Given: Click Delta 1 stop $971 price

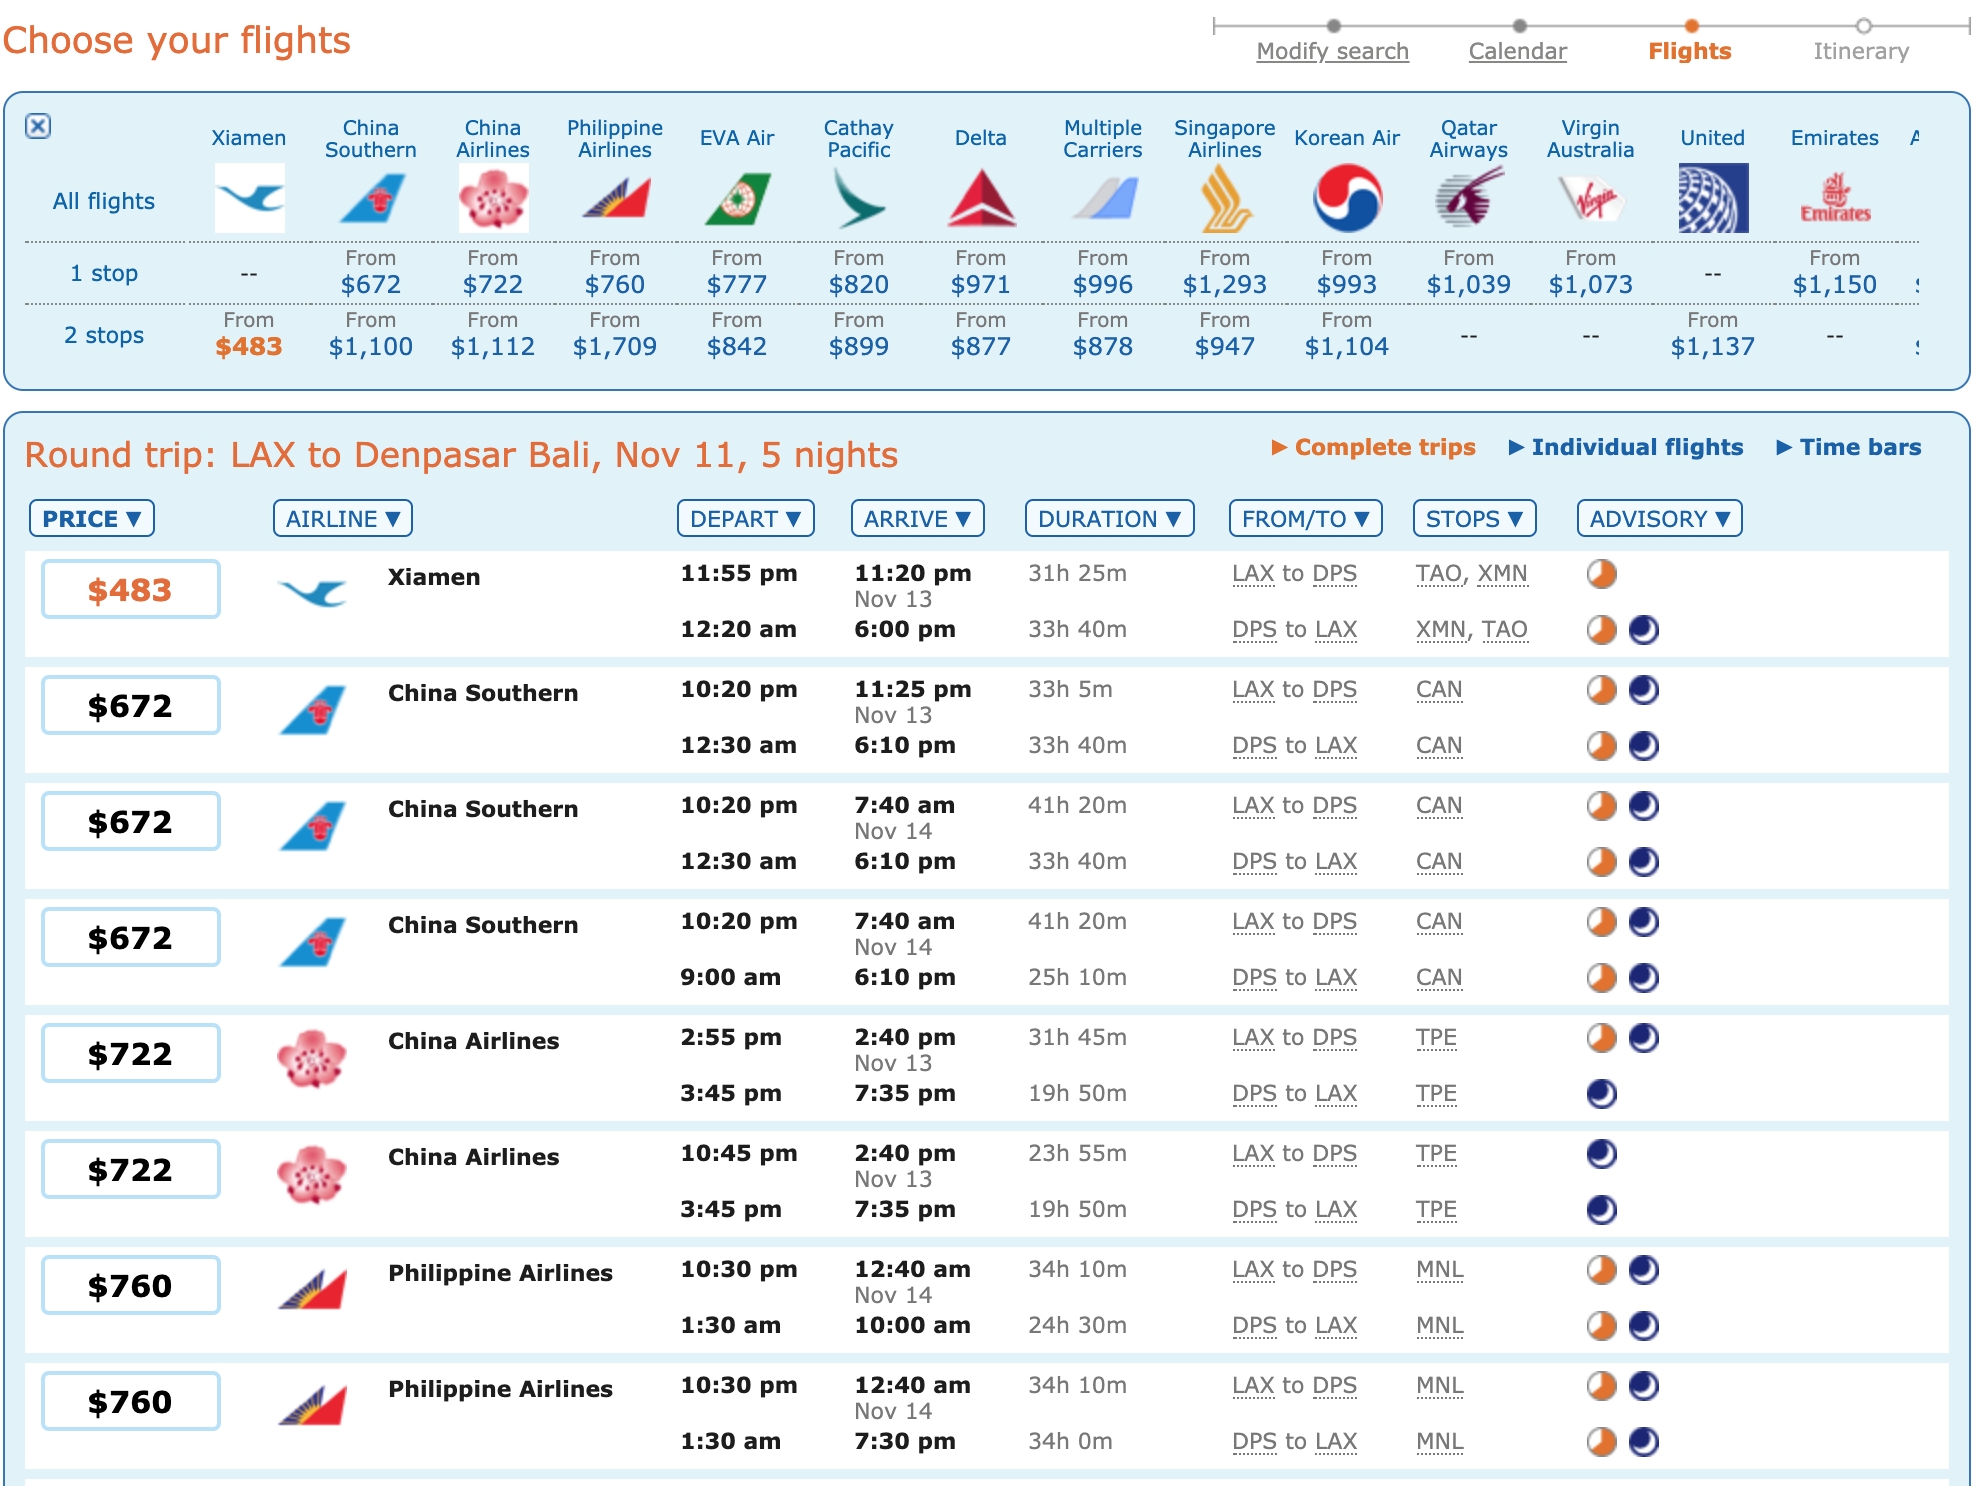Looking at the screenshot, I should (981, 284).
